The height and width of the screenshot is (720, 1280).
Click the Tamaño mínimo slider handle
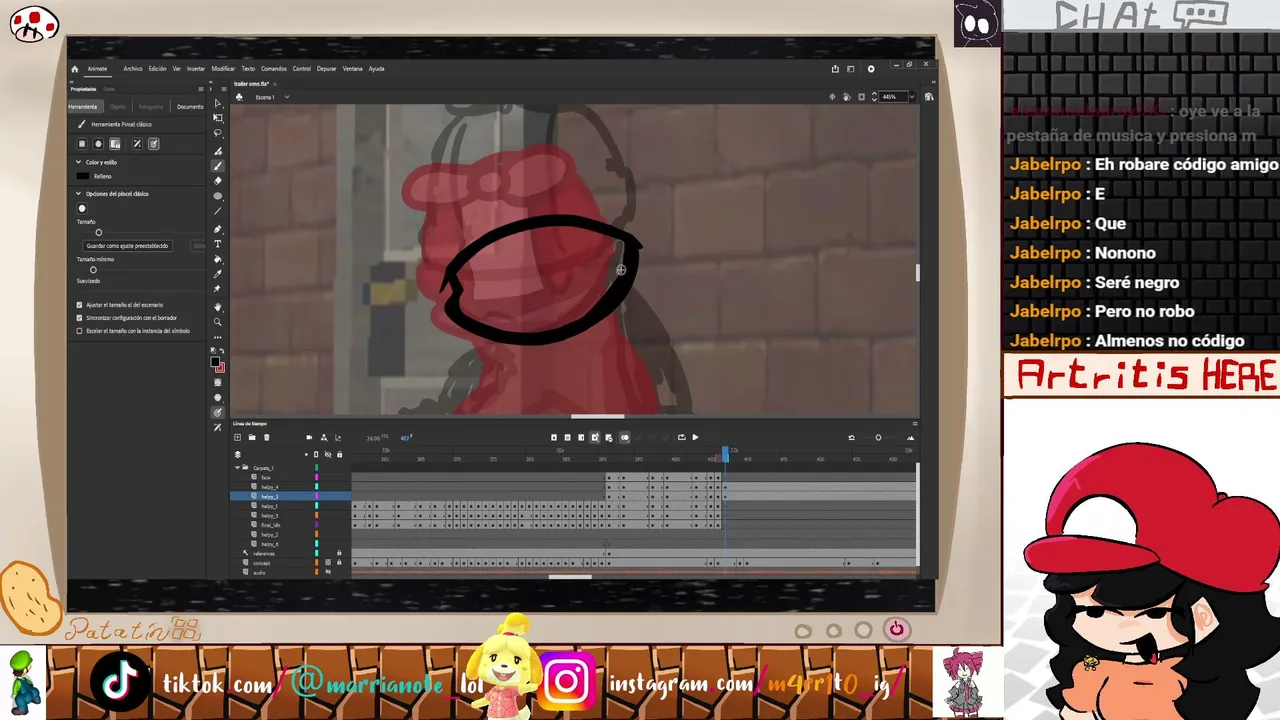point(93,270)
